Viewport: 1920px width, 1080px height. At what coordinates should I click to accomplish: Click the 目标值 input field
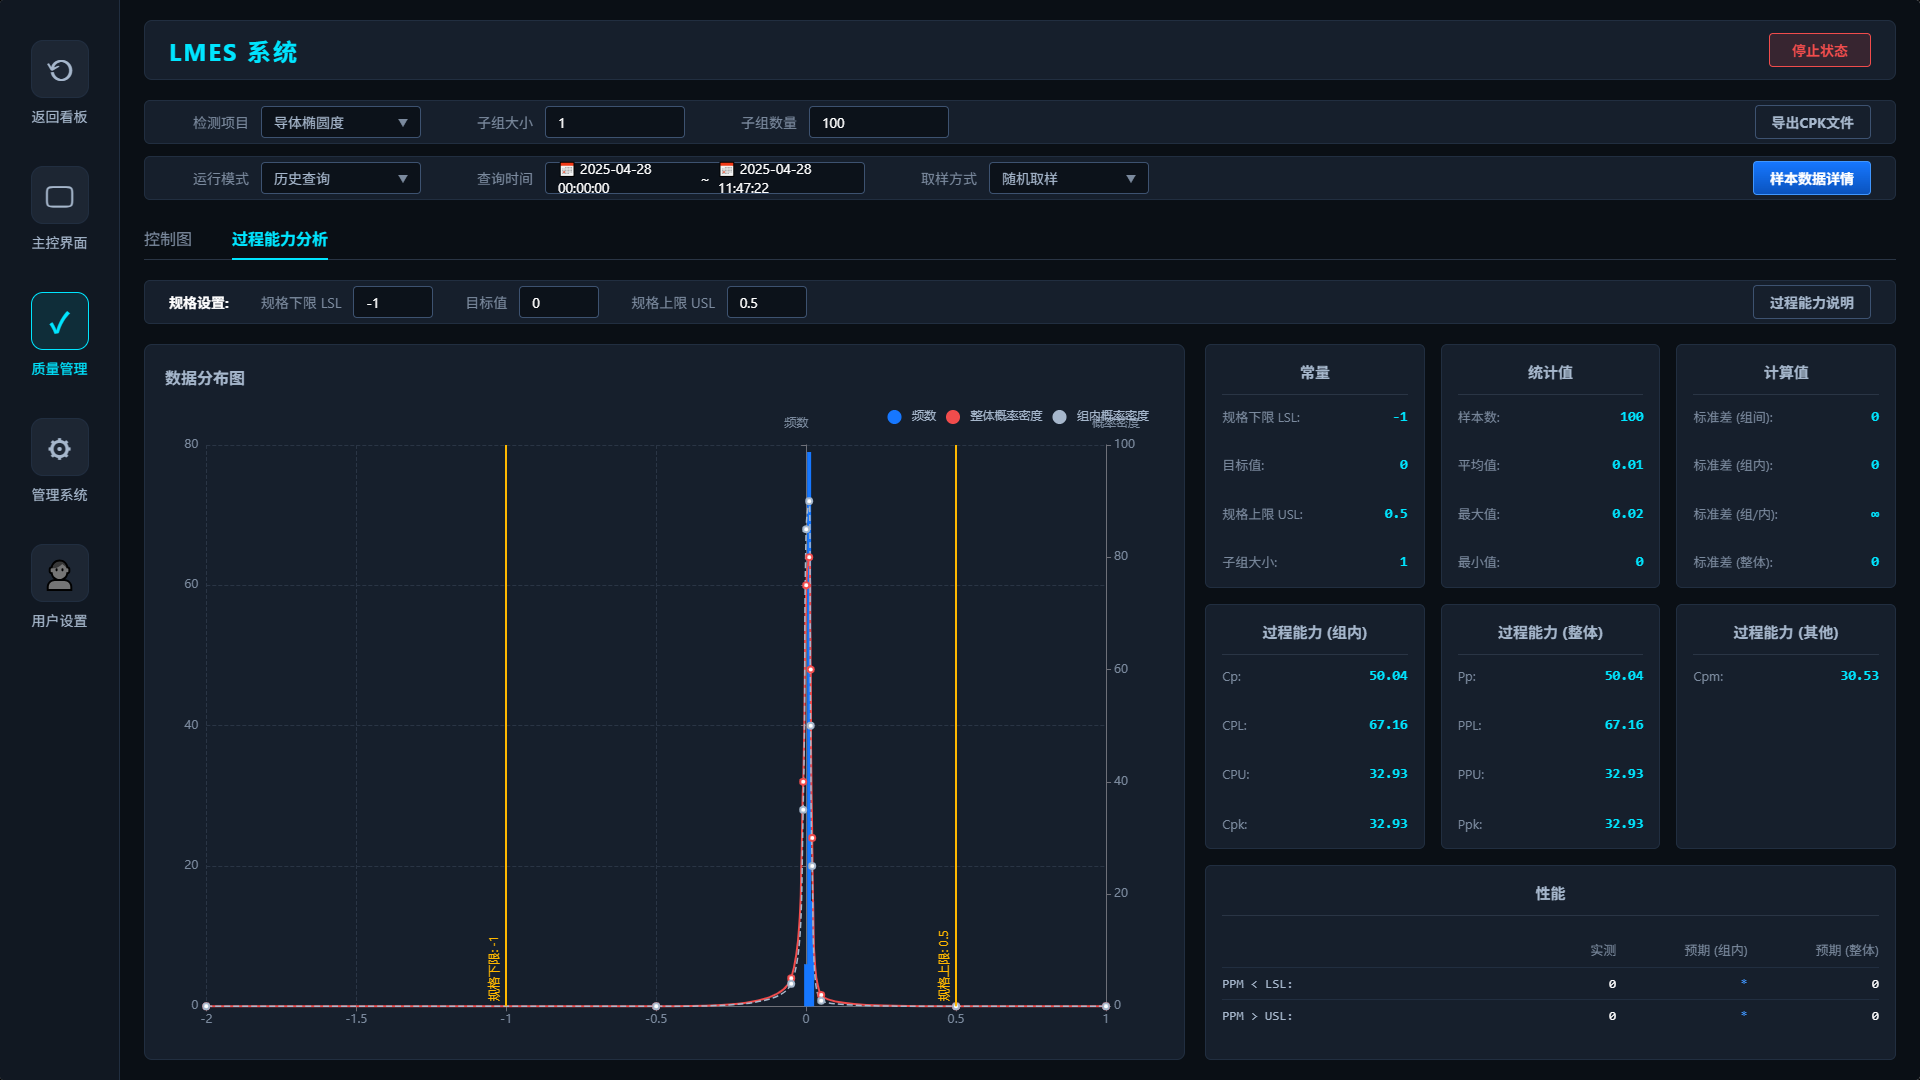point(559,303)
